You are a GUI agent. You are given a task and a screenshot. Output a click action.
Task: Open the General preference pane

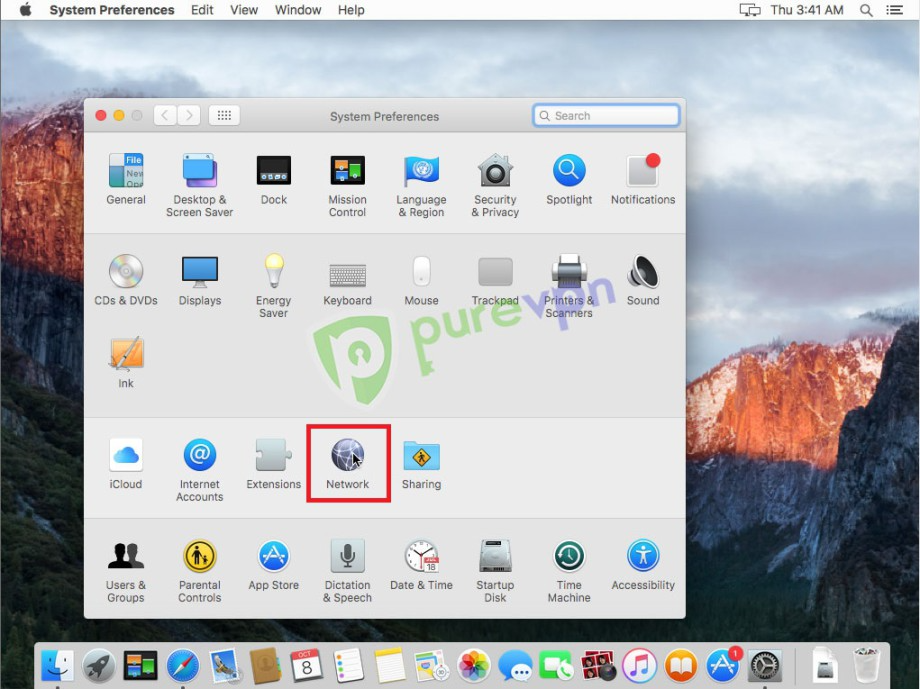pos(126,179)
